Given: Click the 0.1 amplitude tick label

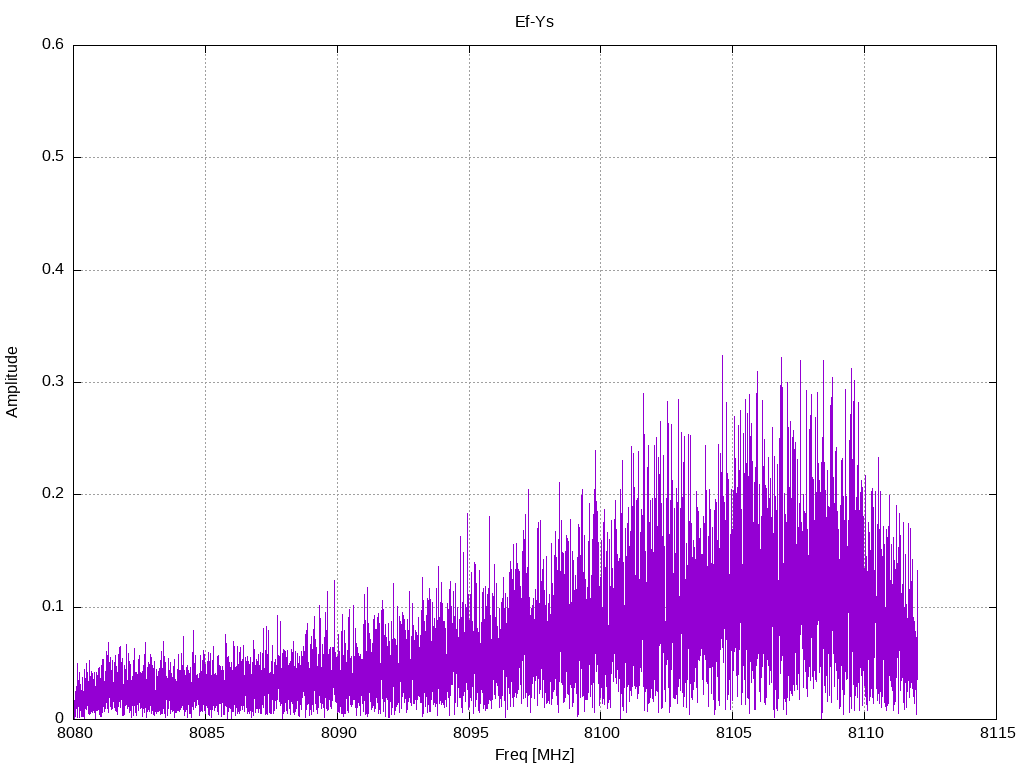Looking at the screenshot, I should (x=53, y=607).
